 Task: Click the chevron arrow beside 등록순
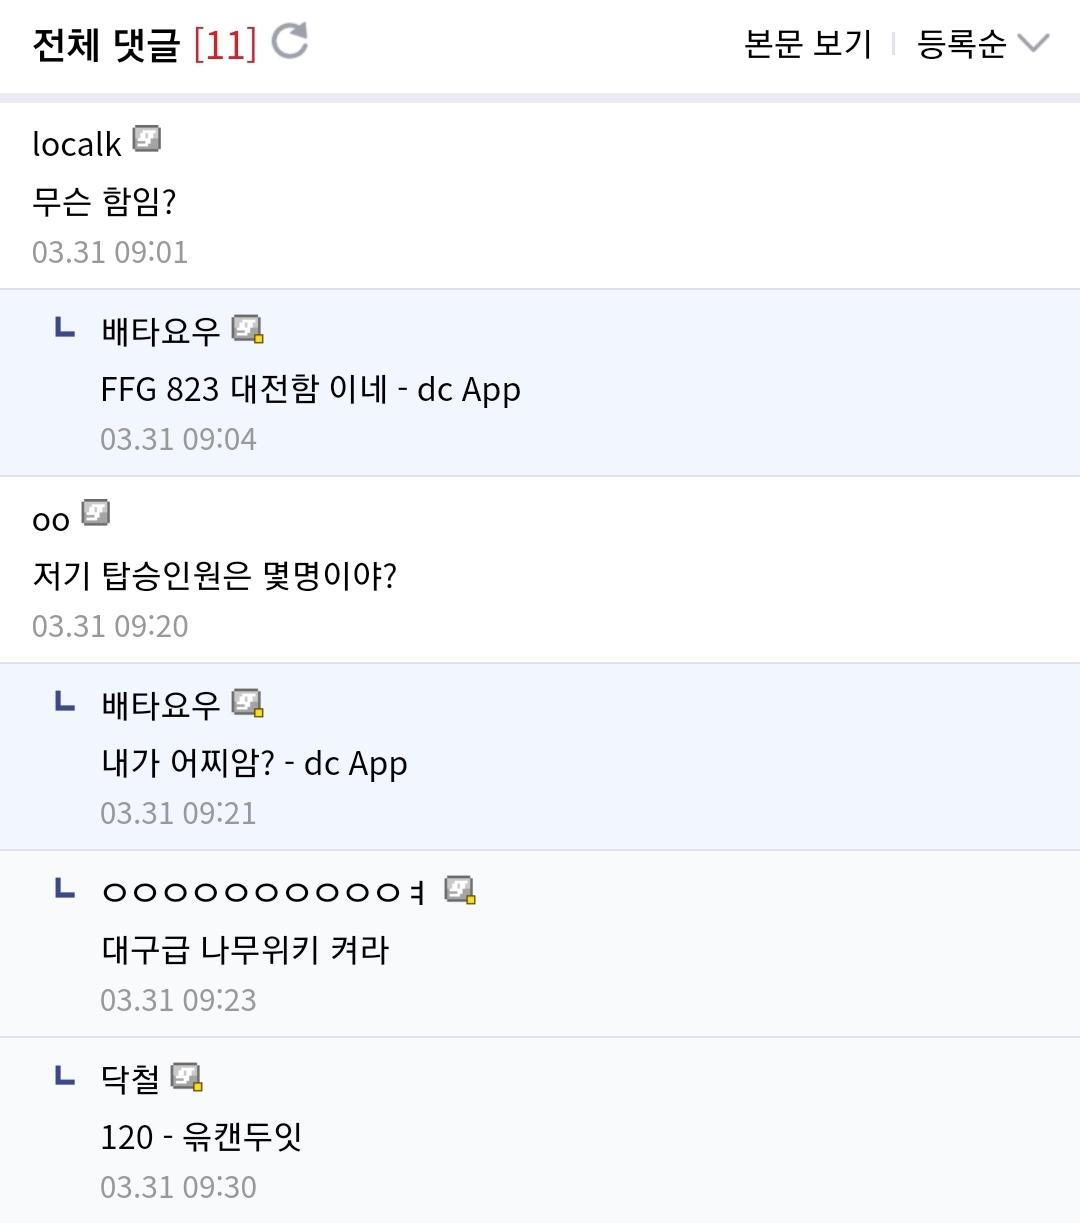click(x=1033, y=43)
